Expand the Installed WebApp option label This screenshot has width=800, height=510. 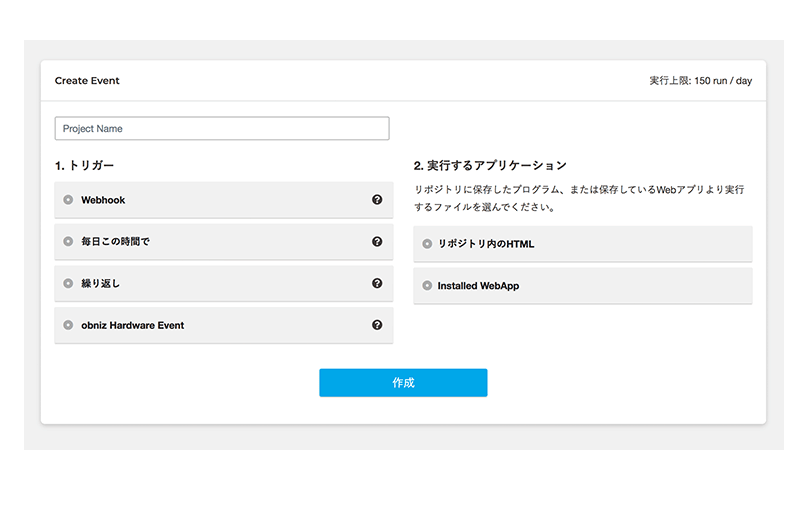pyautogui.click(x=478, y=286)
